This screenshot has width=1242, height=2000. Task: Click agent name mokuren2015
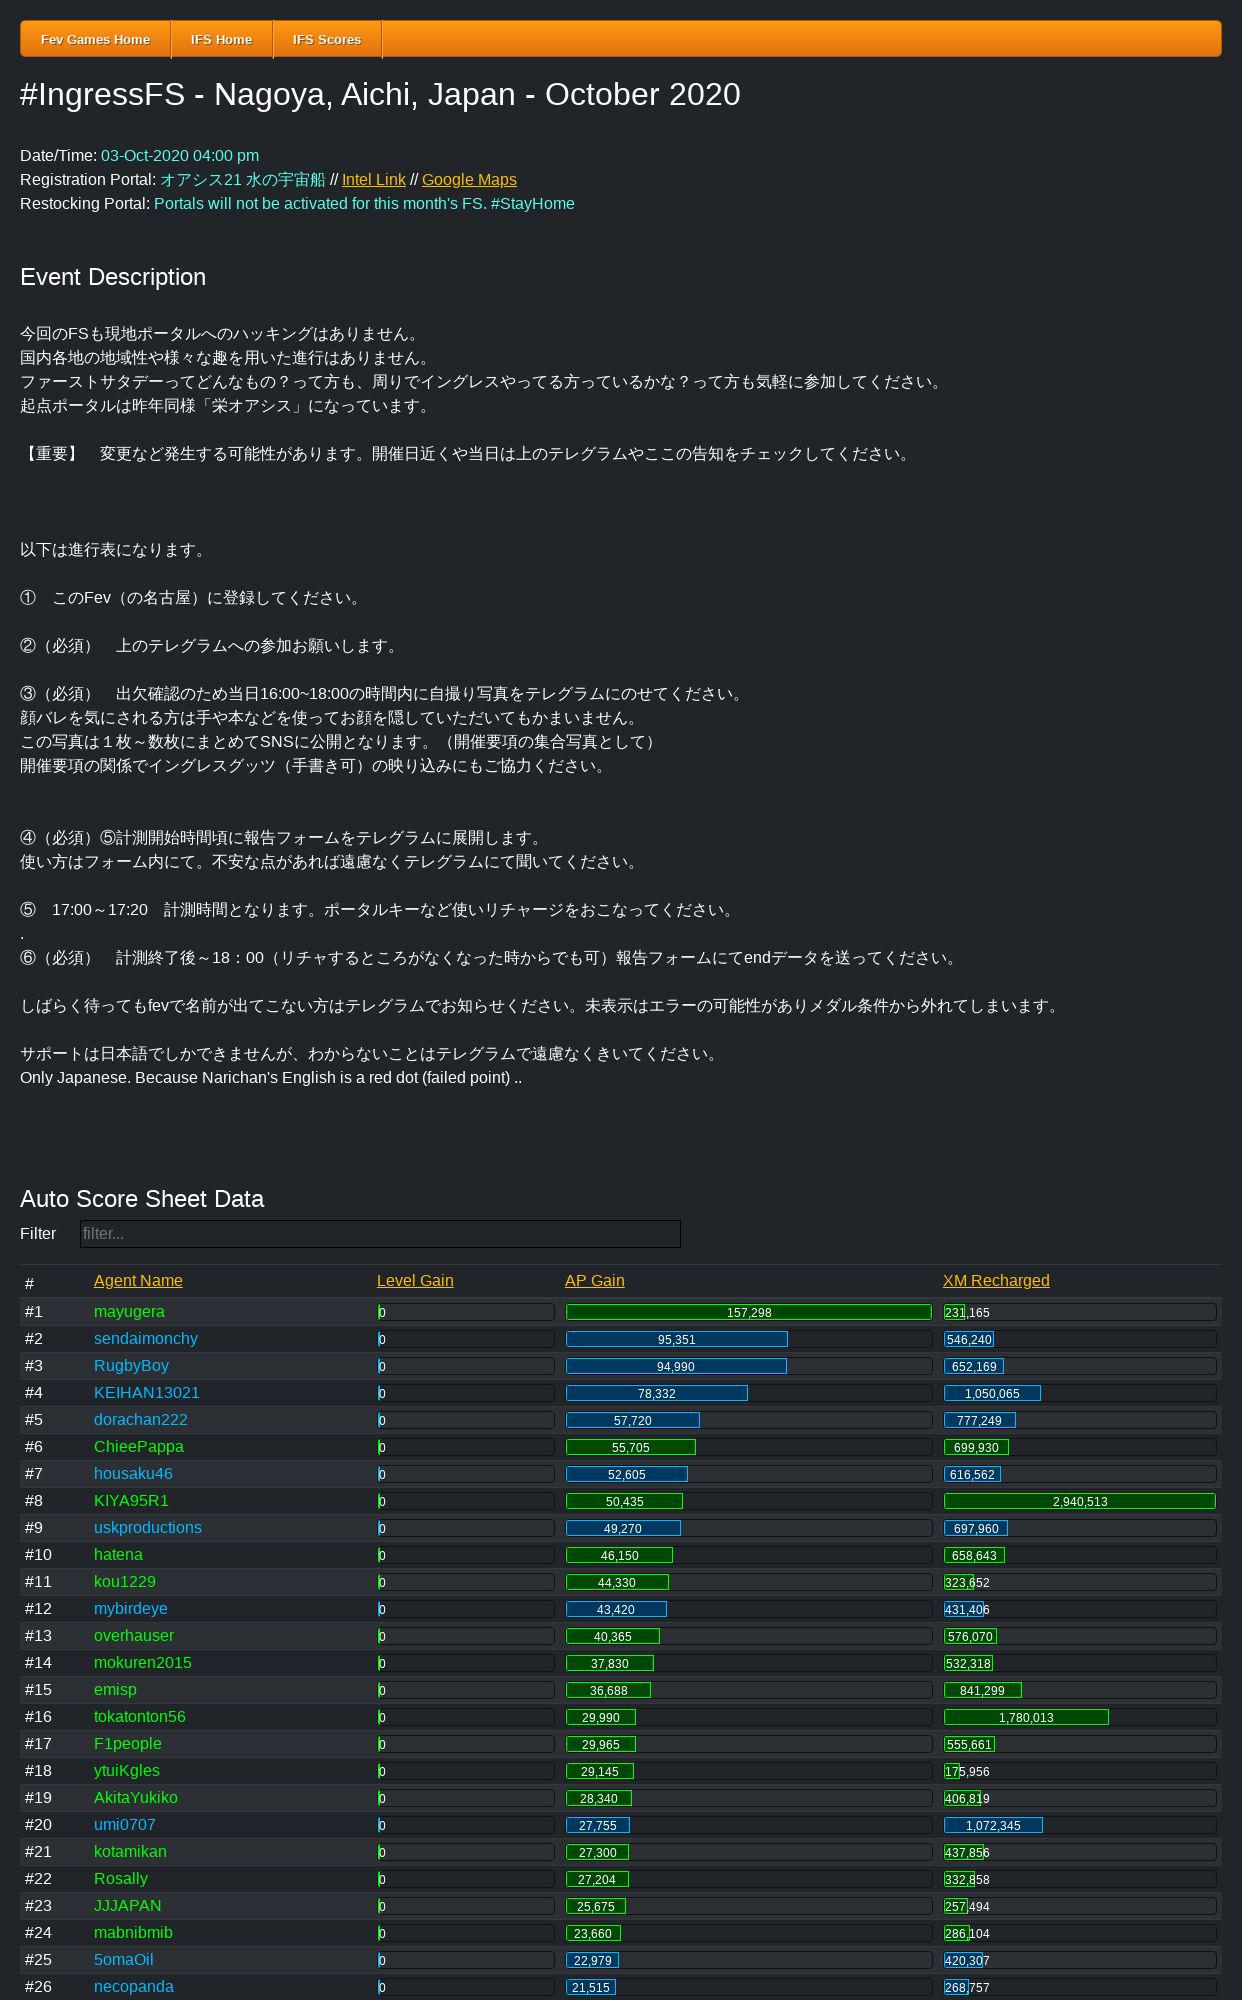[143, 1663]
